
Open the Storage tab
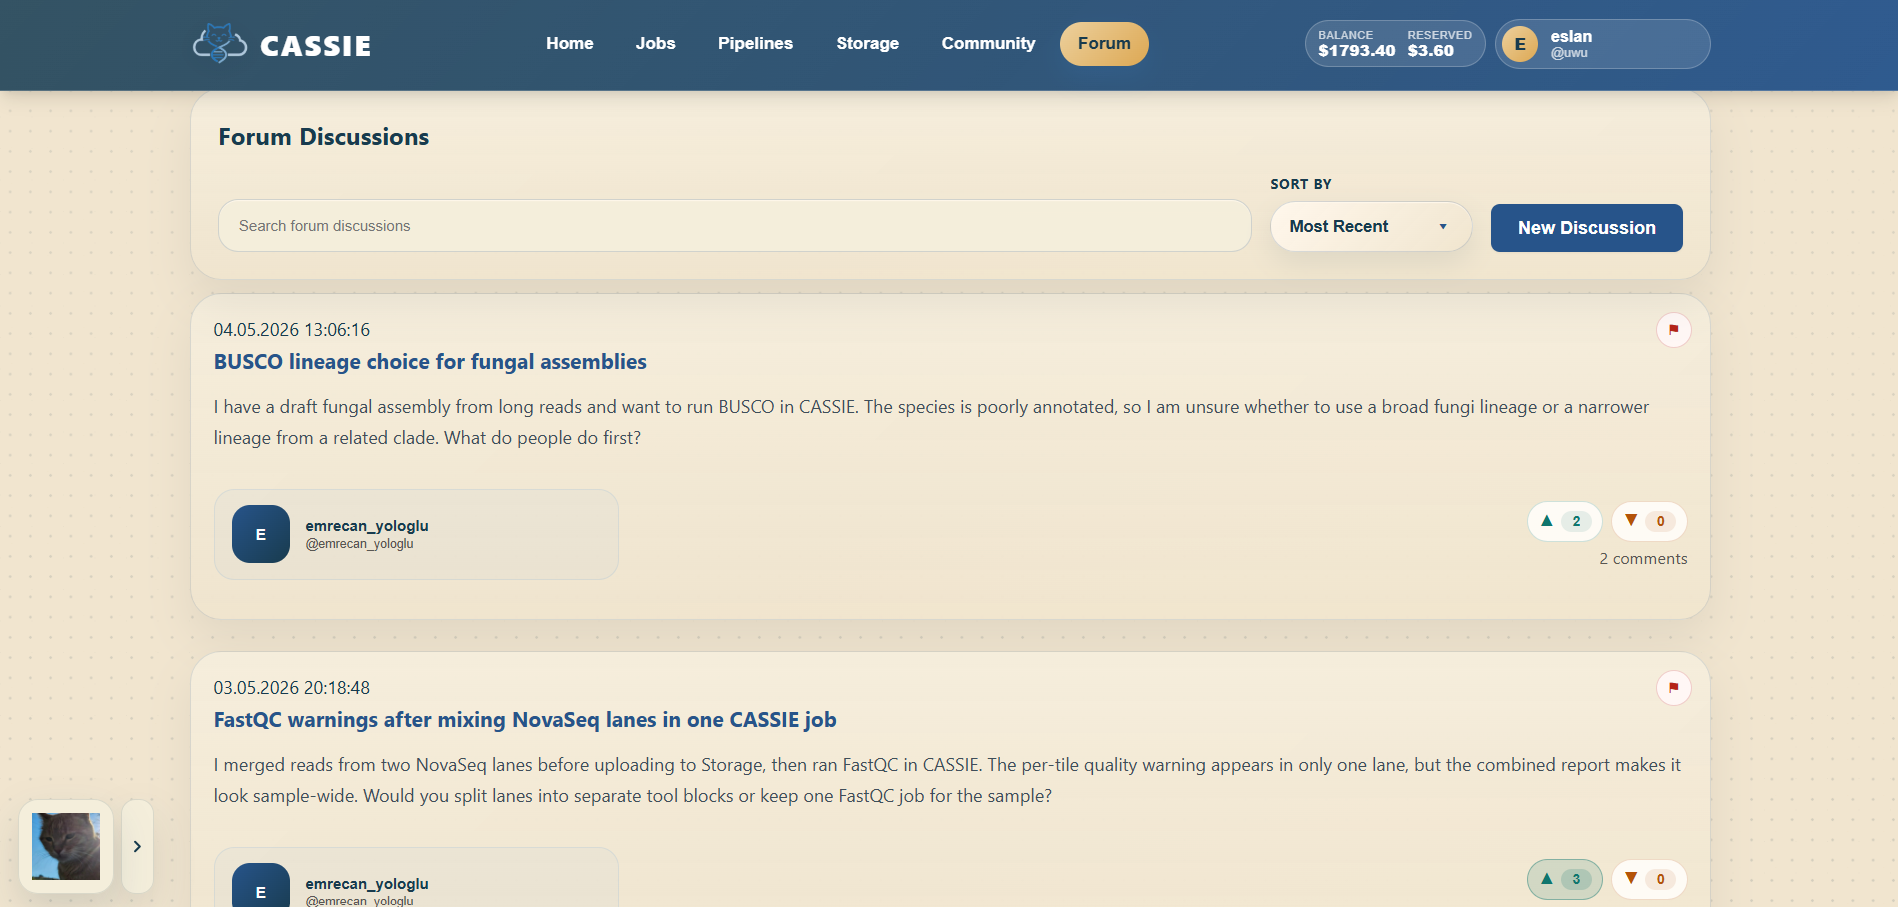[x=867, y=44]
